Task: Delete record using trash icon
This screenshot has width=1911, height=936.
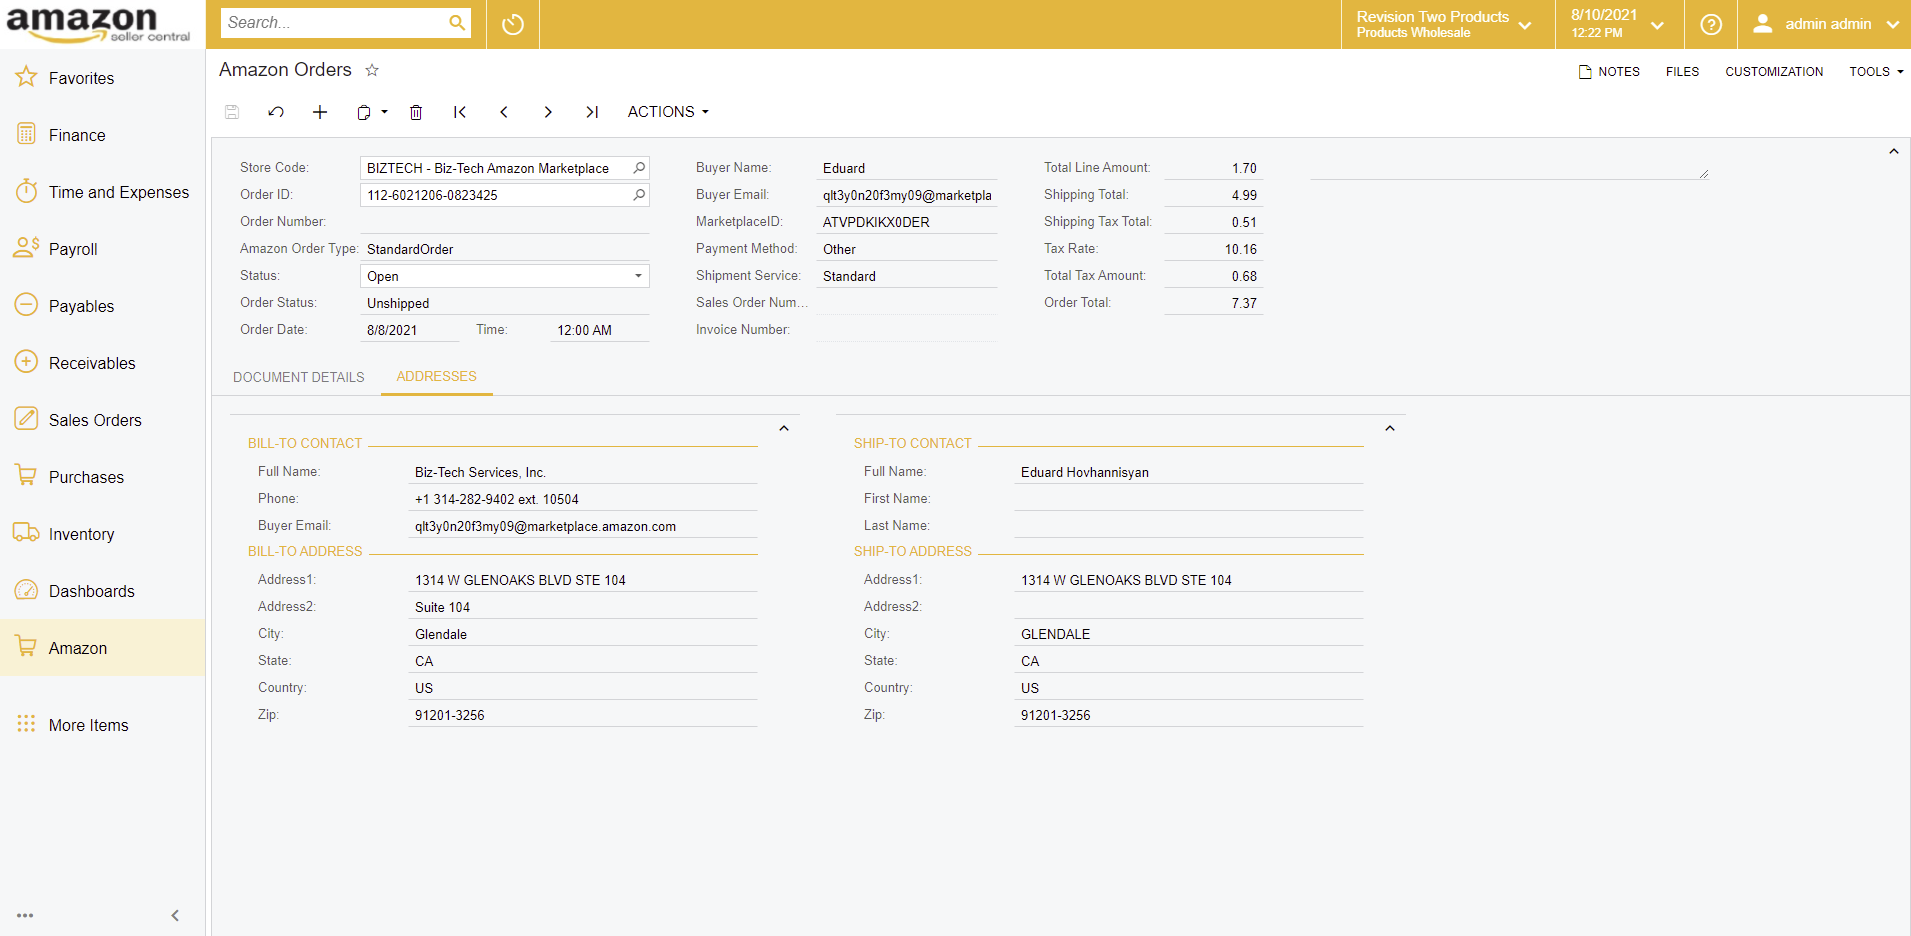Action: click(x=416, y=112)
